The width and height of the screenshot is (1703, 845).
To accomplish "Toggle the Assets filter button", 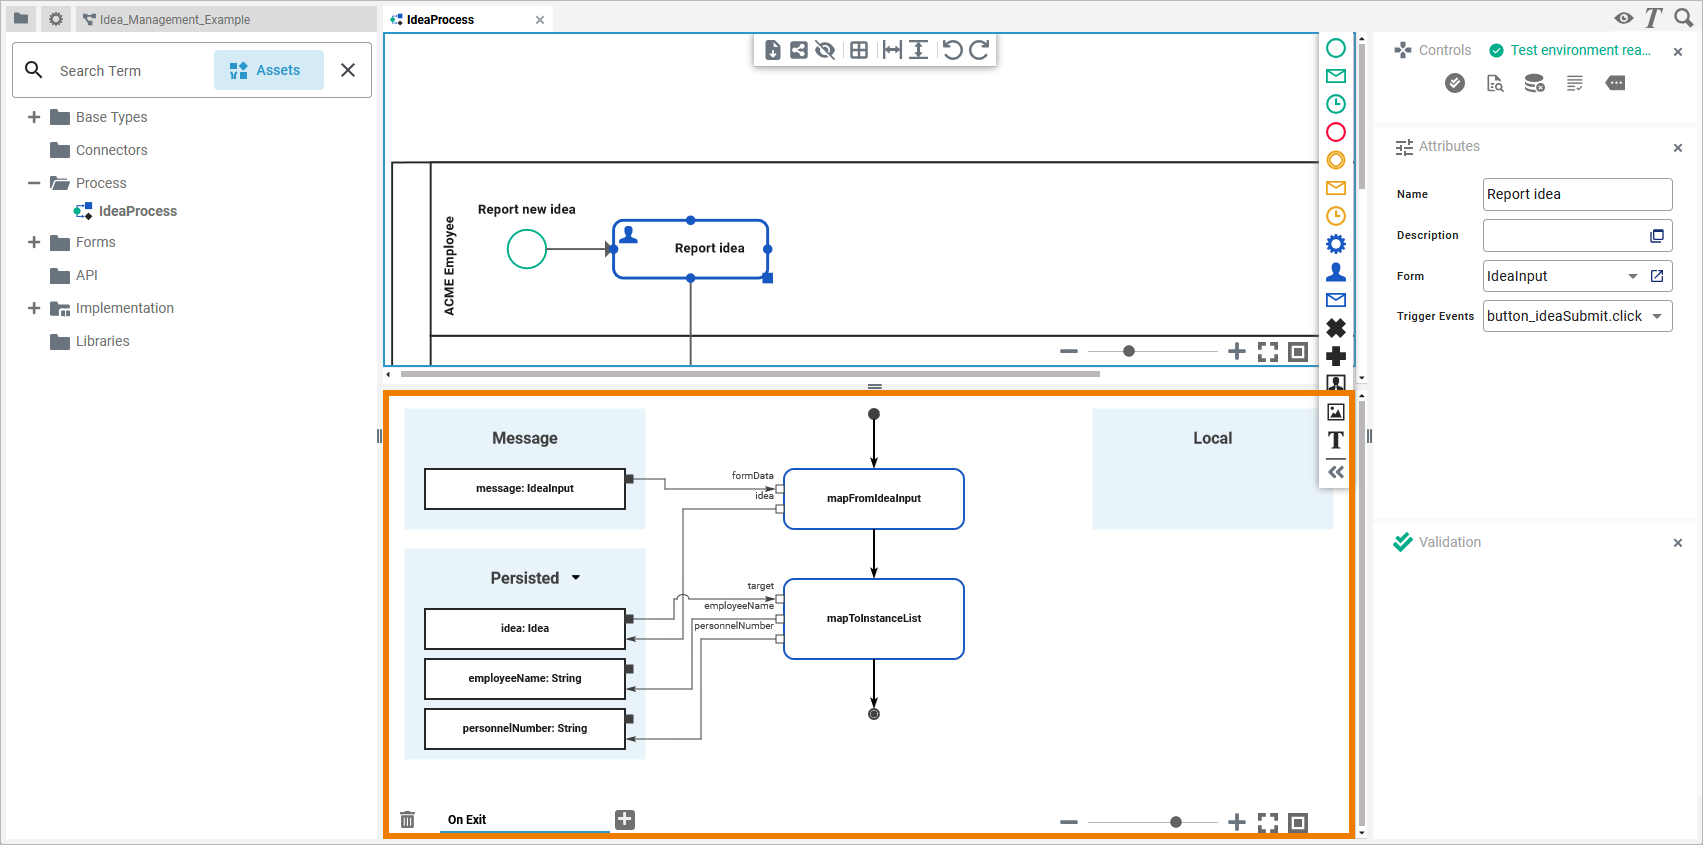I will tap(268, 70).
